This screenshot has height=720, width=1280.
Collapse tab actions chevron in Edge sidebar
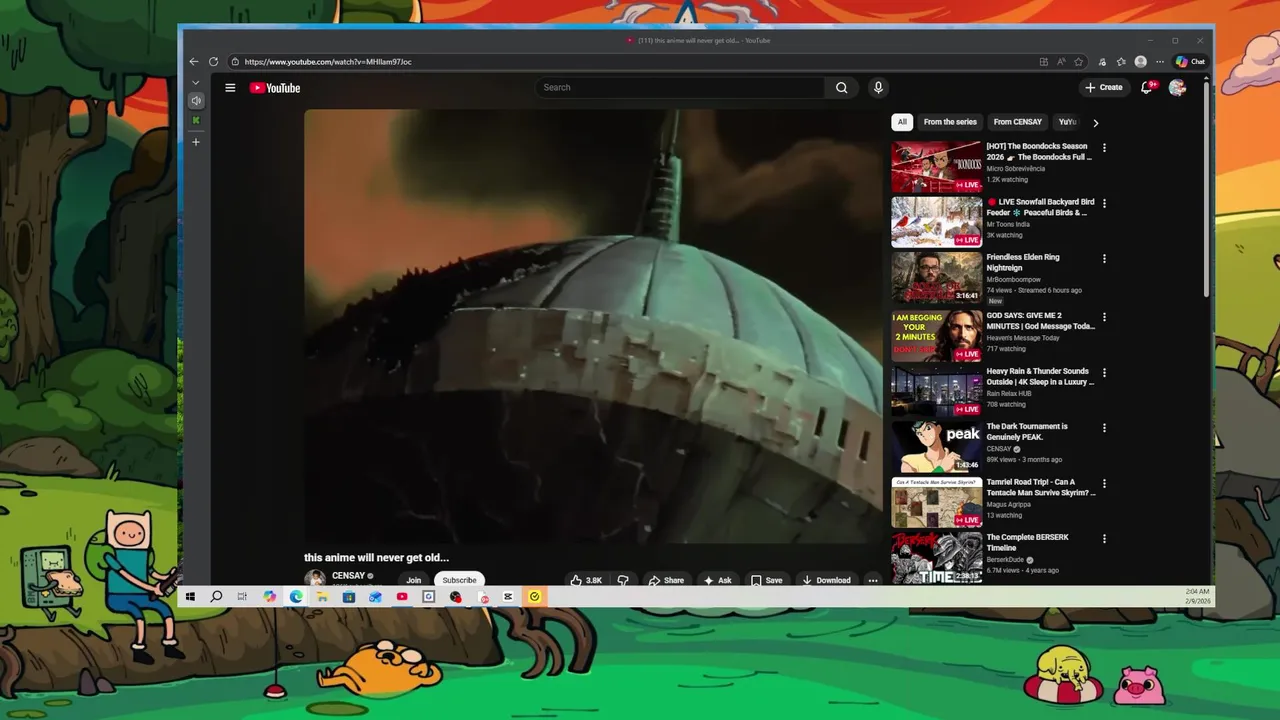[x=196, y=83]
